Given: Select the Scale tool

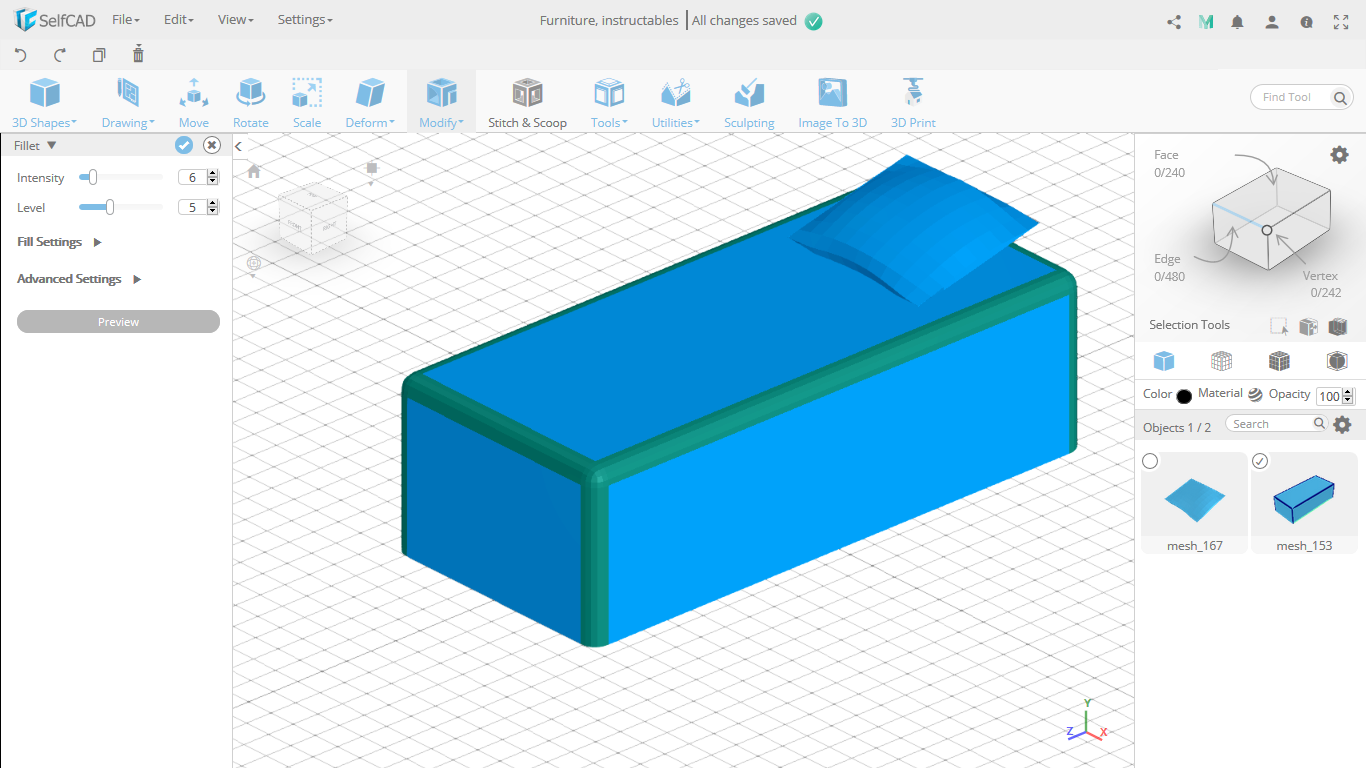Looking at the screenshot, I should click(307, 103).
